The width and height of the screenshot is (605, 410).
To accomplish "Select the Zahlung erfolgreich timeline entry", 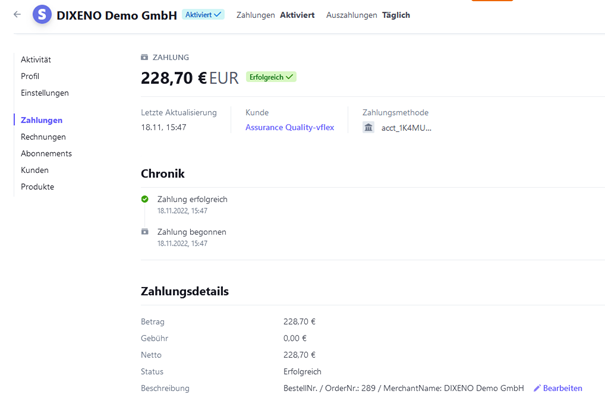I will [192, 199].
